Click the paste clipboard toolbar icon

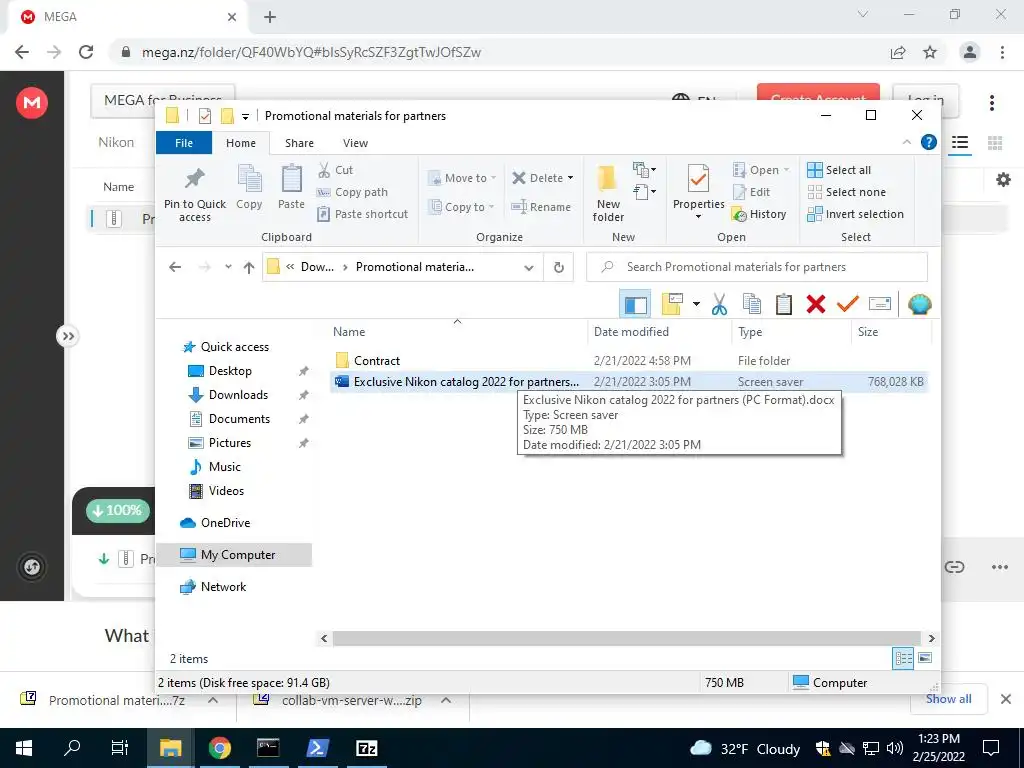pos(784,304)
